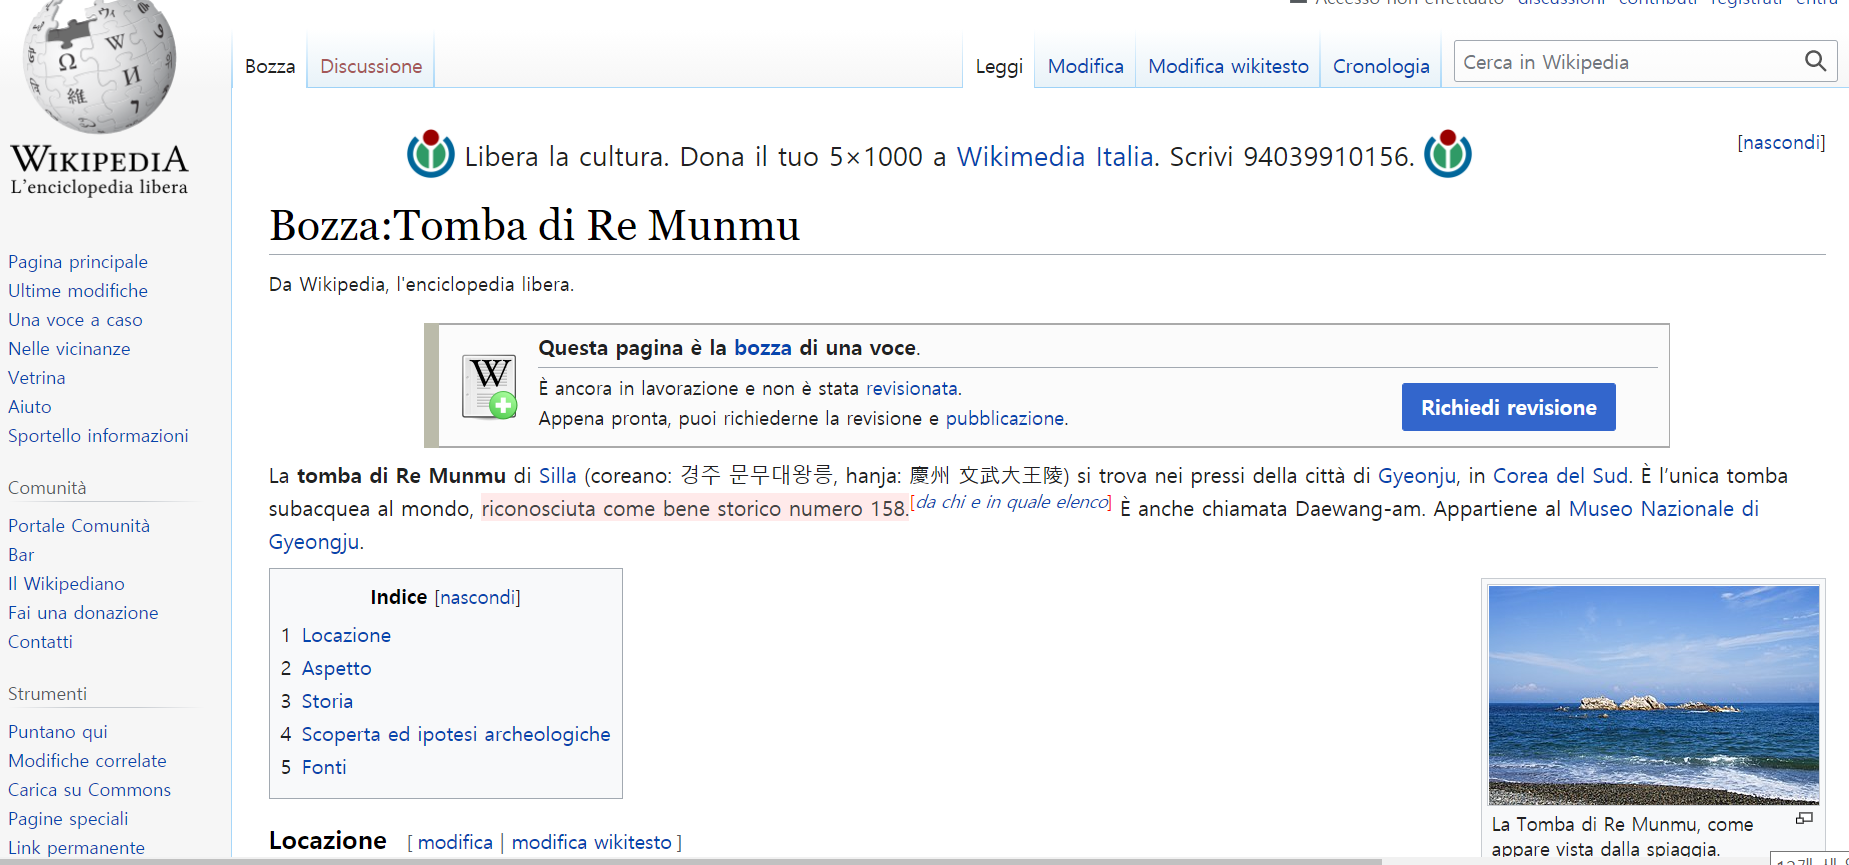Image resolution: width=1849 pixels, height=865 pixels.
Task: Switch to the Bozza tab
Action: pos(270,66)
